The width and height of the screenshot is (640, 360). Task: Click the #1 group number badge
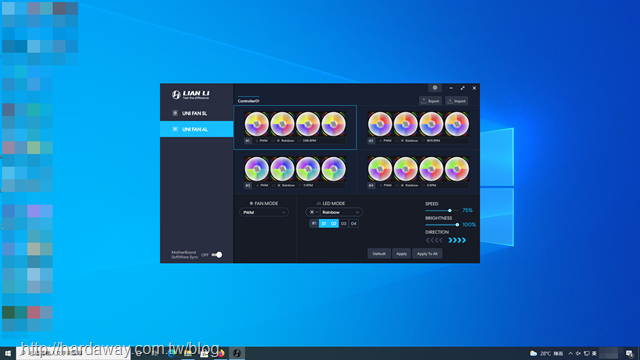247,140
